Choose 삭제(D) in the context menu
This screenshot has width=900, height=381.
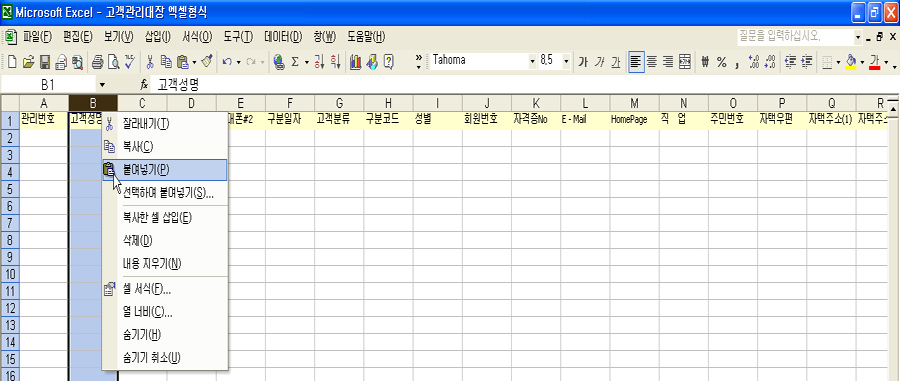pyautogui.click(x=165, y=240)
